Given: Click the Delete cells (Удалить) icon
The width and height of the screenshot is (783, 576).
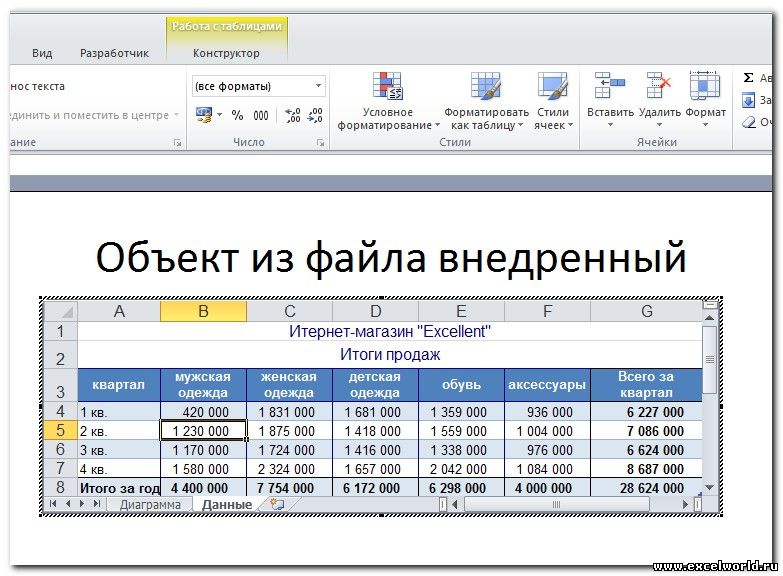Looking at the screenshot, I should tap(659, 85).
